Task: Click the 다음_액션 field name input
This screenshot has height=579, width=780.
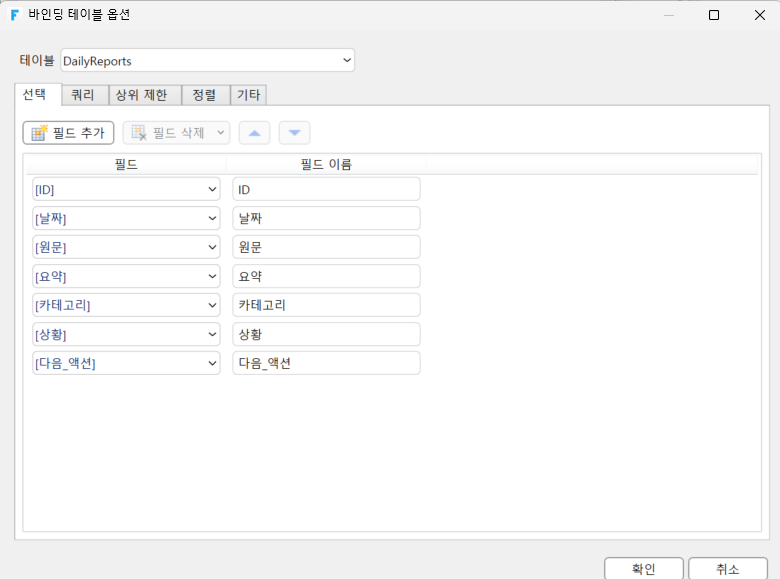Action: tap(326, 363)
